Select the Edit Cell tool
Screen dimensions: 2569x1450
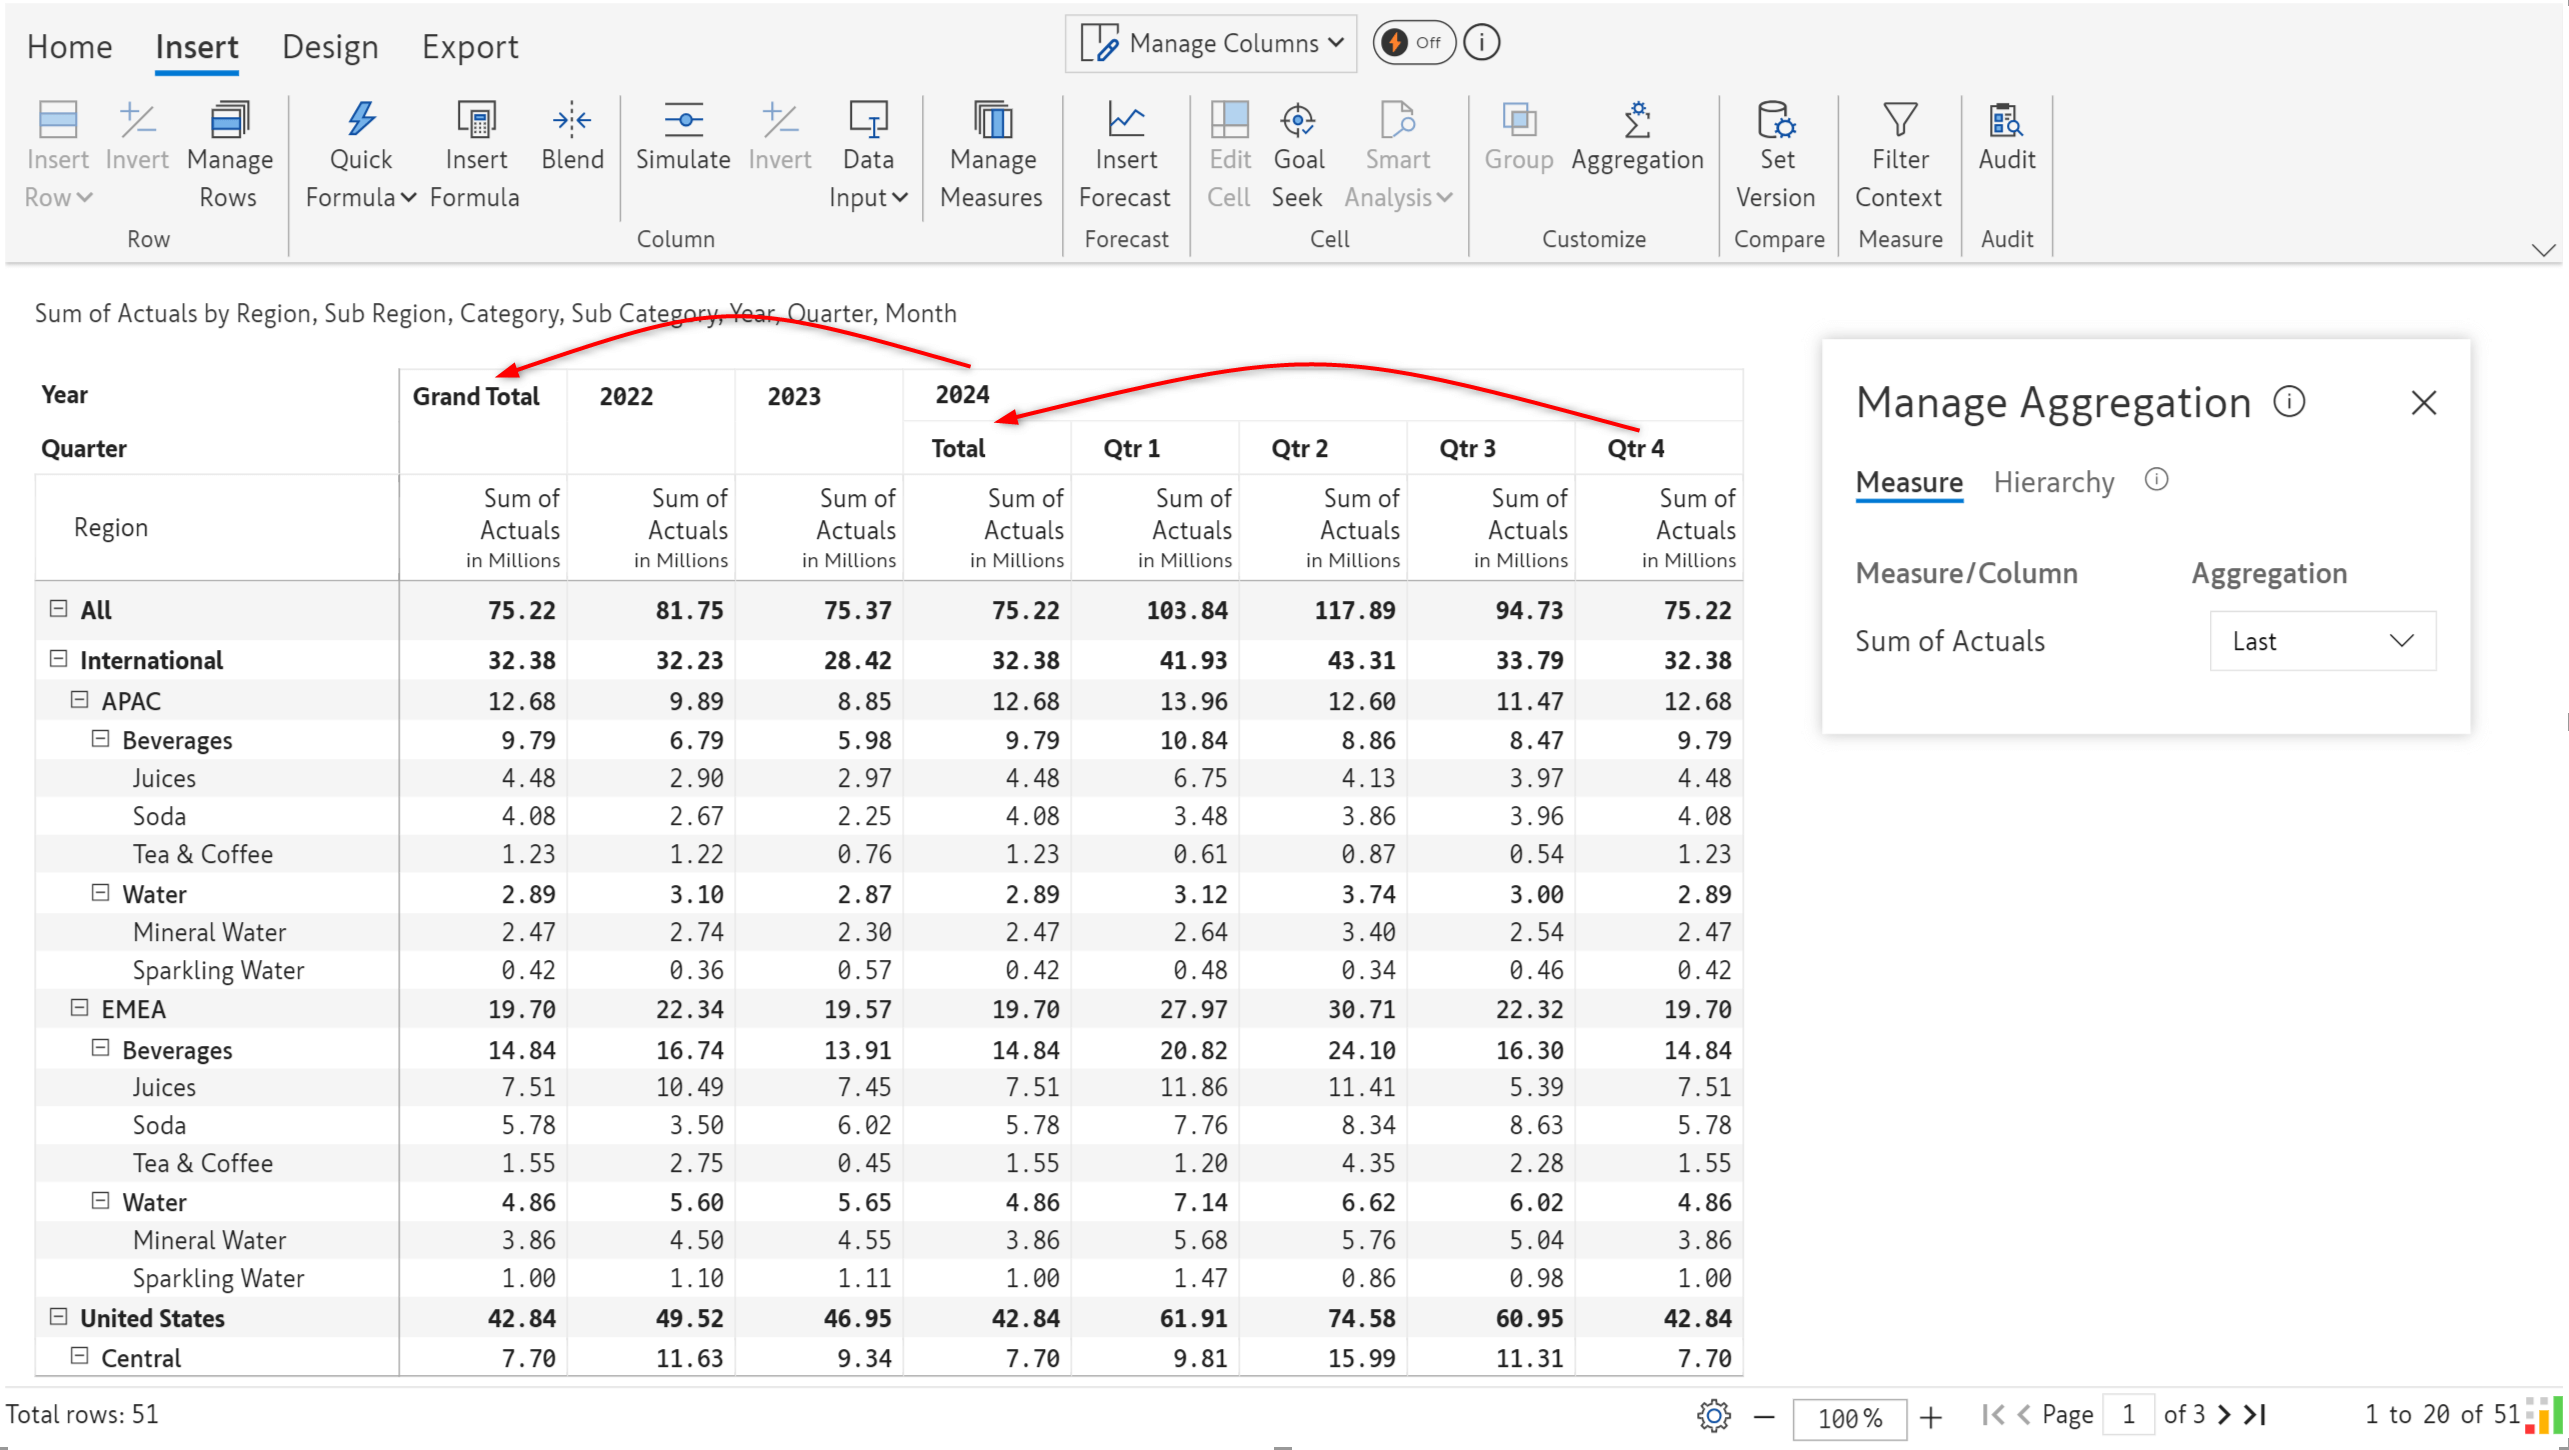[1229, 155]
